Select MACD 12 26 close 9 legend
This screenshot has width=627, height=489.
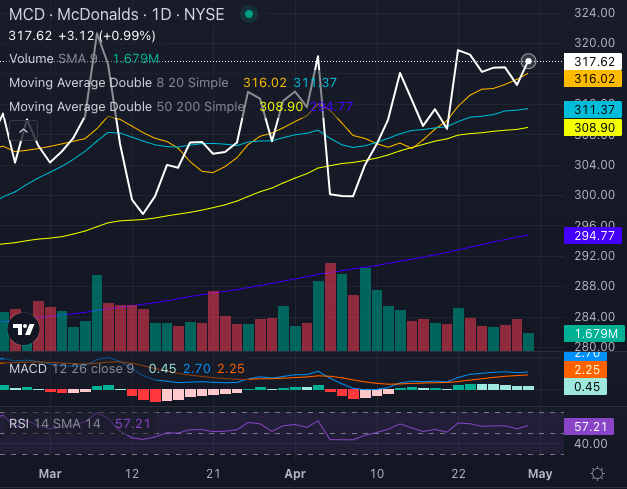pyautogui.click(x=71, y=369)
